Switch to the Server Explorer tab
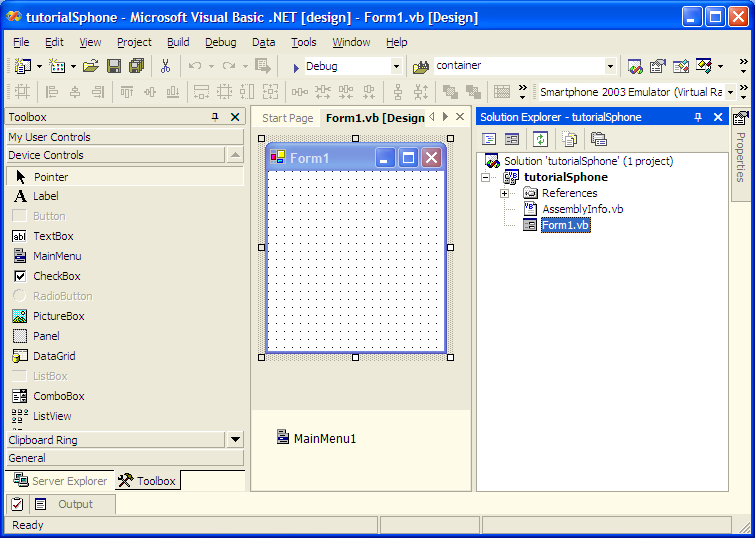755x538 pixels. tap(61, 481)
